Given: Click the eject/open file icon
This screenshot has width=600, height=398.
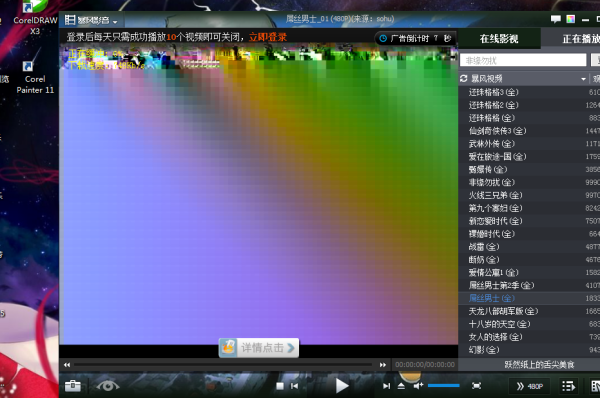Looking at the screenshot, I should pyautogui.click(x=401, y=386).
